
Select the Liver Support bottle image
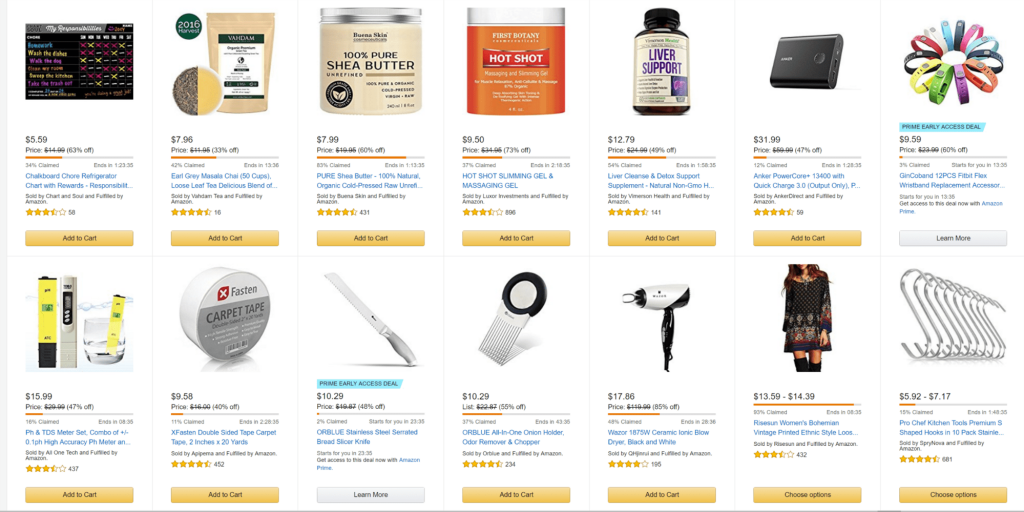pos(662,62)
